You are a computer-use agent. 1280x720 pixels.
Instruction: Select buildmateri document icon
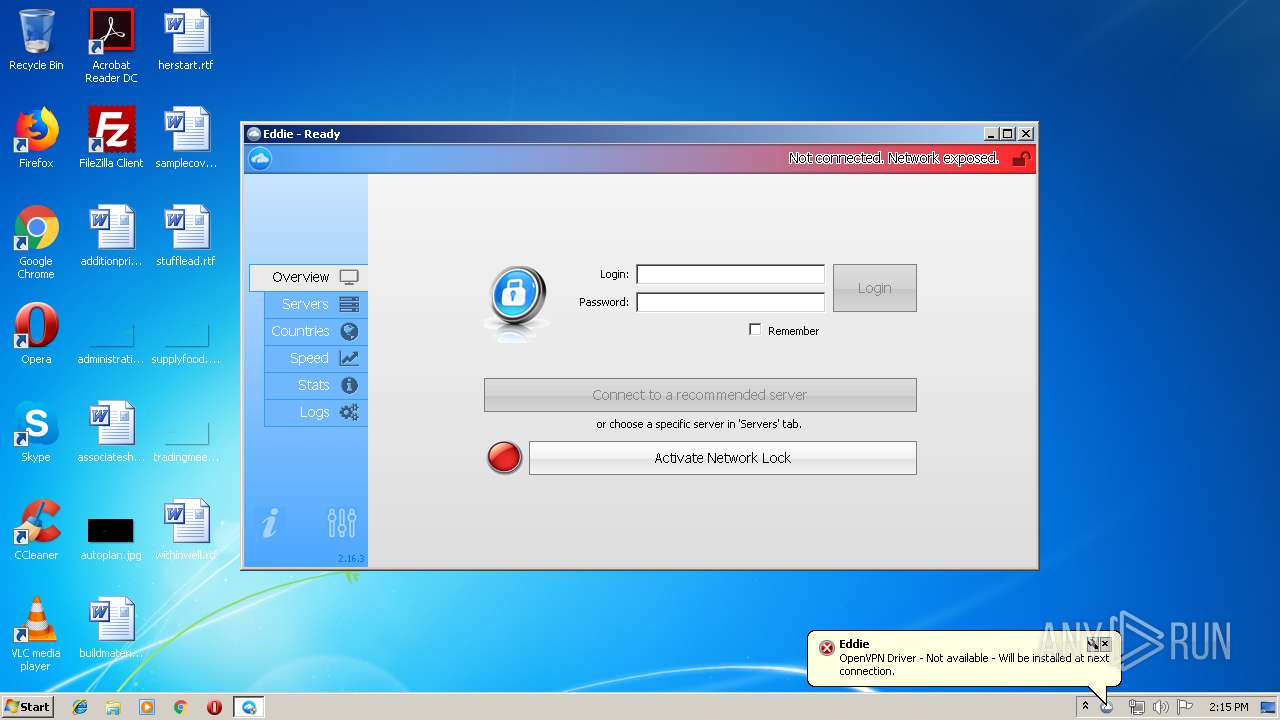pos(111,628)
